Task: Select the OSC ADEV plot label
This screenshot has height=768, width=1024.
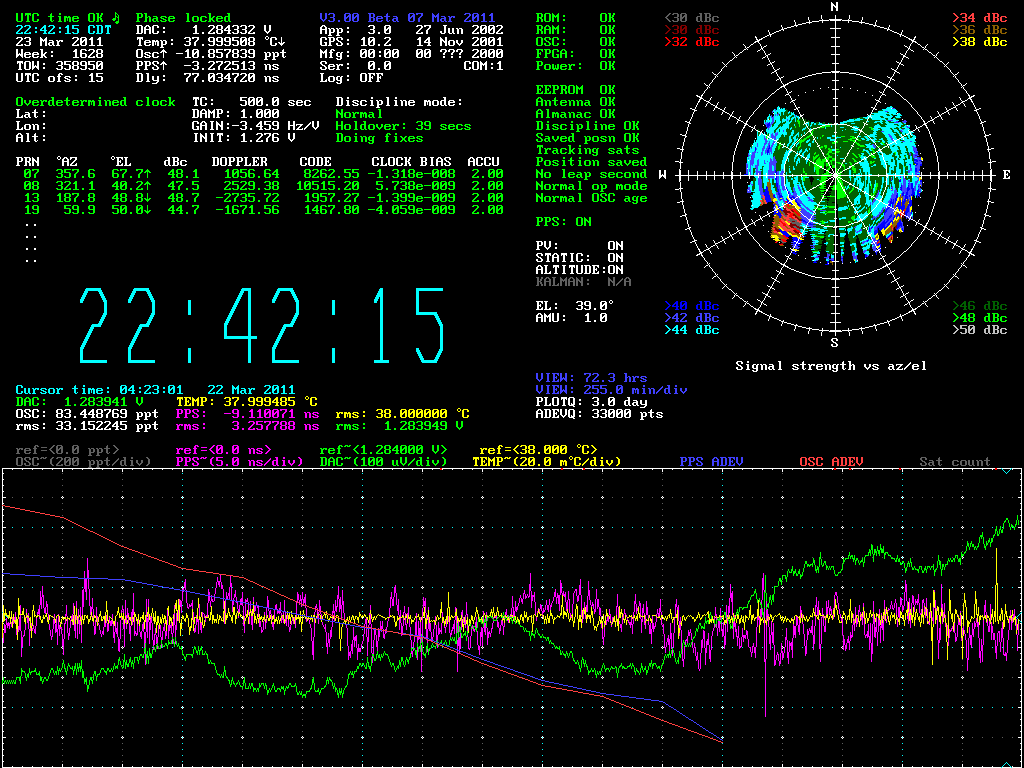Action: 831,462
